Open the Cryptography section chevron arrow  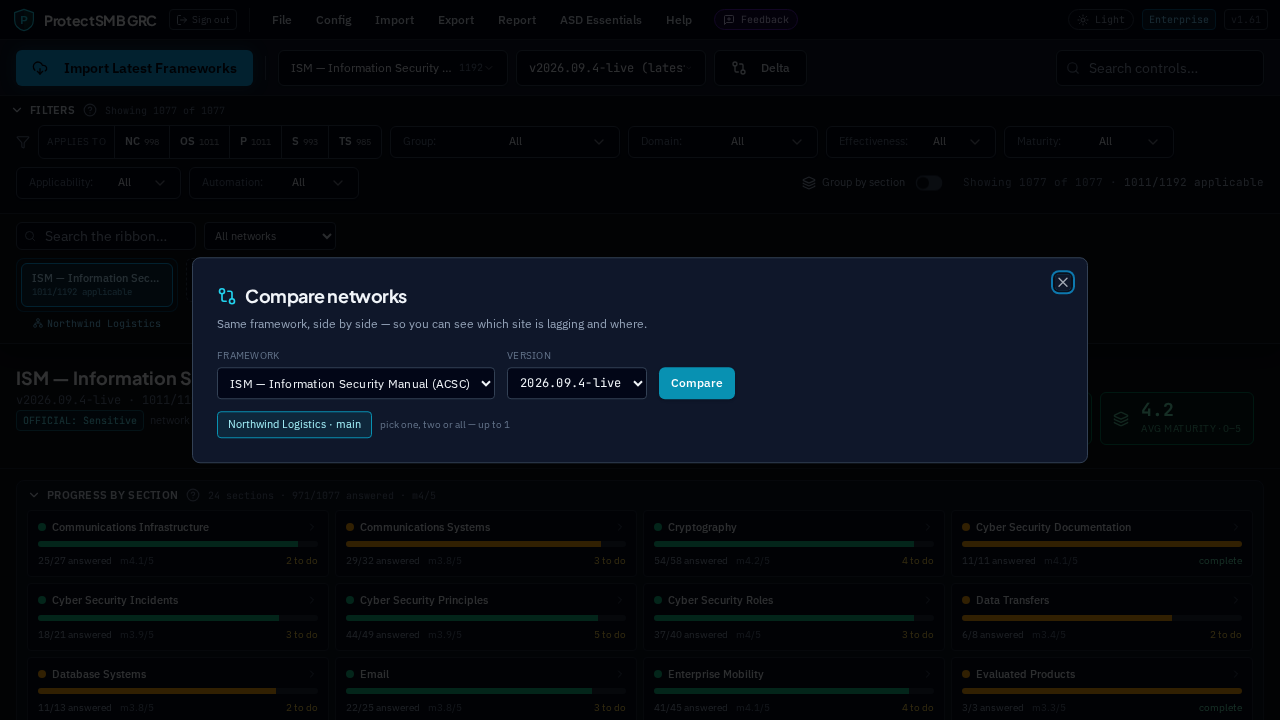(927, 527)
